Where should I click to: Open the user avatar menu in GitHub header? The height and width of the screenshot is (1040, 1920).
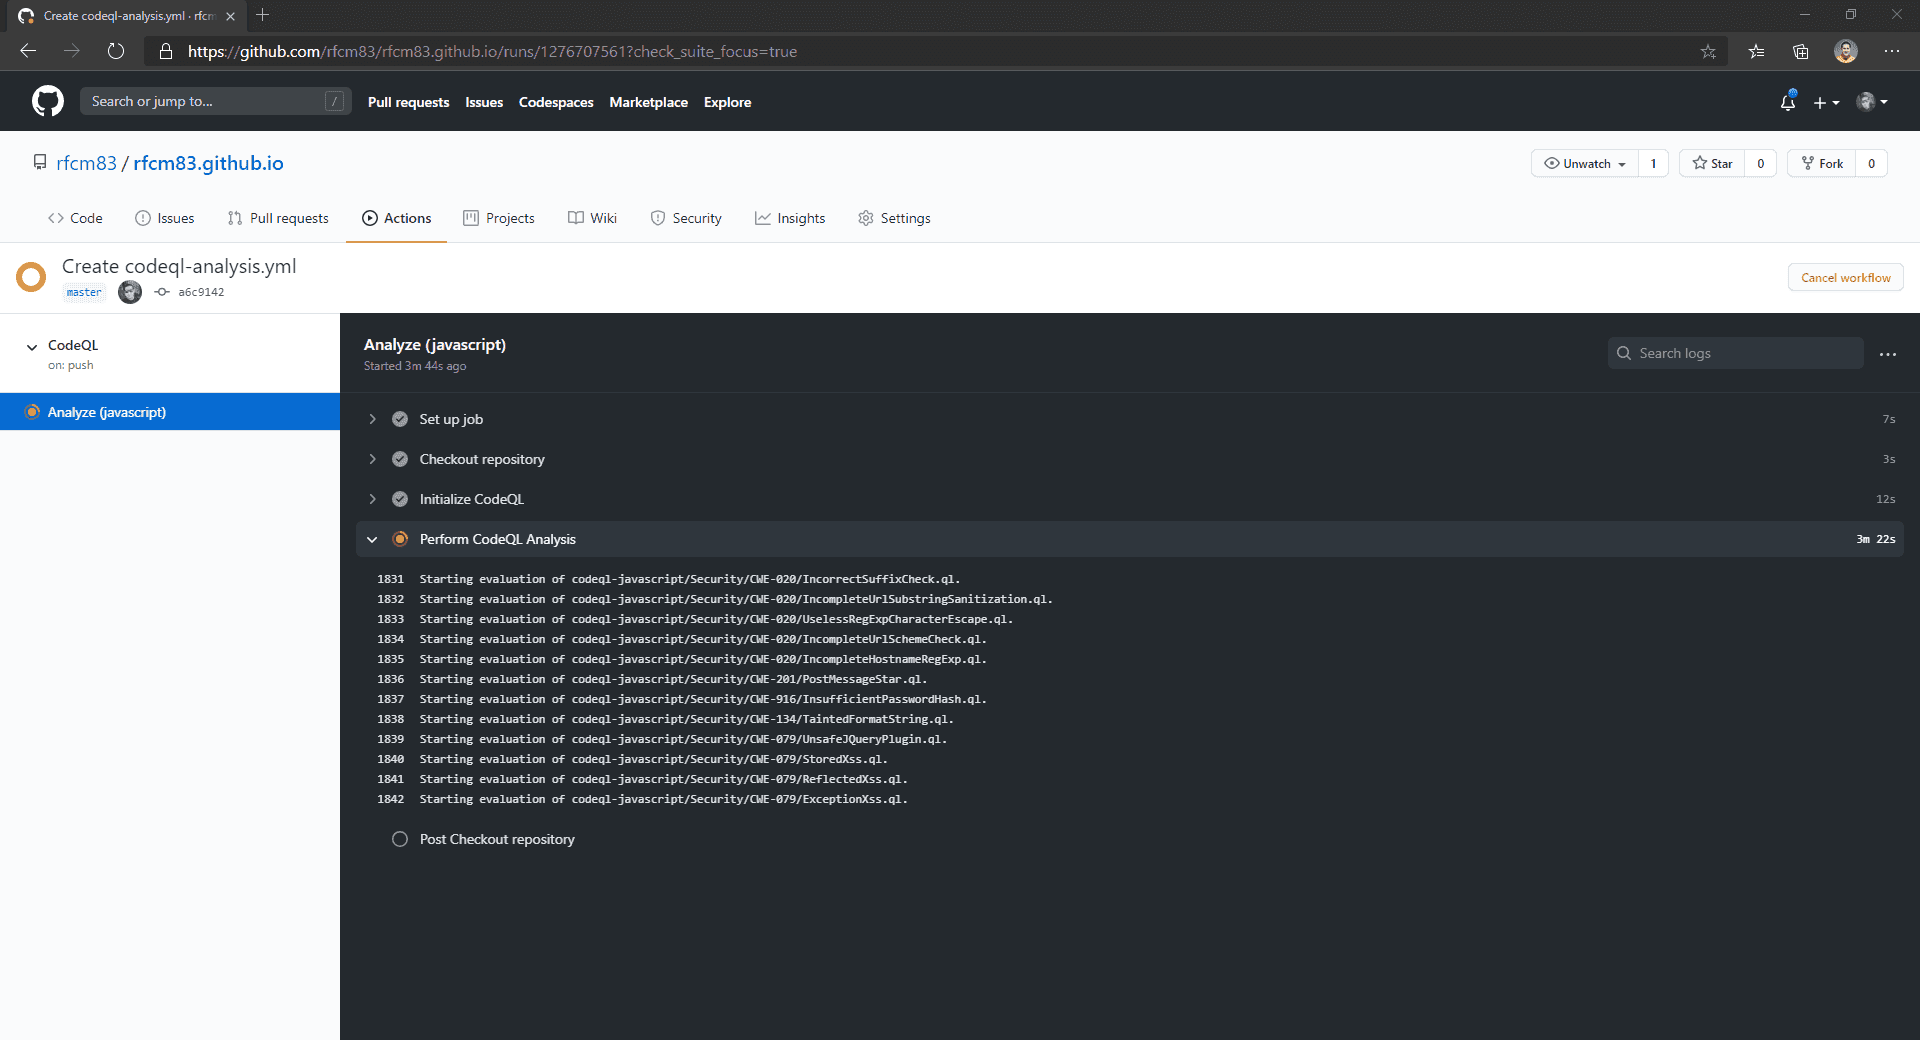coord(1872,101)
